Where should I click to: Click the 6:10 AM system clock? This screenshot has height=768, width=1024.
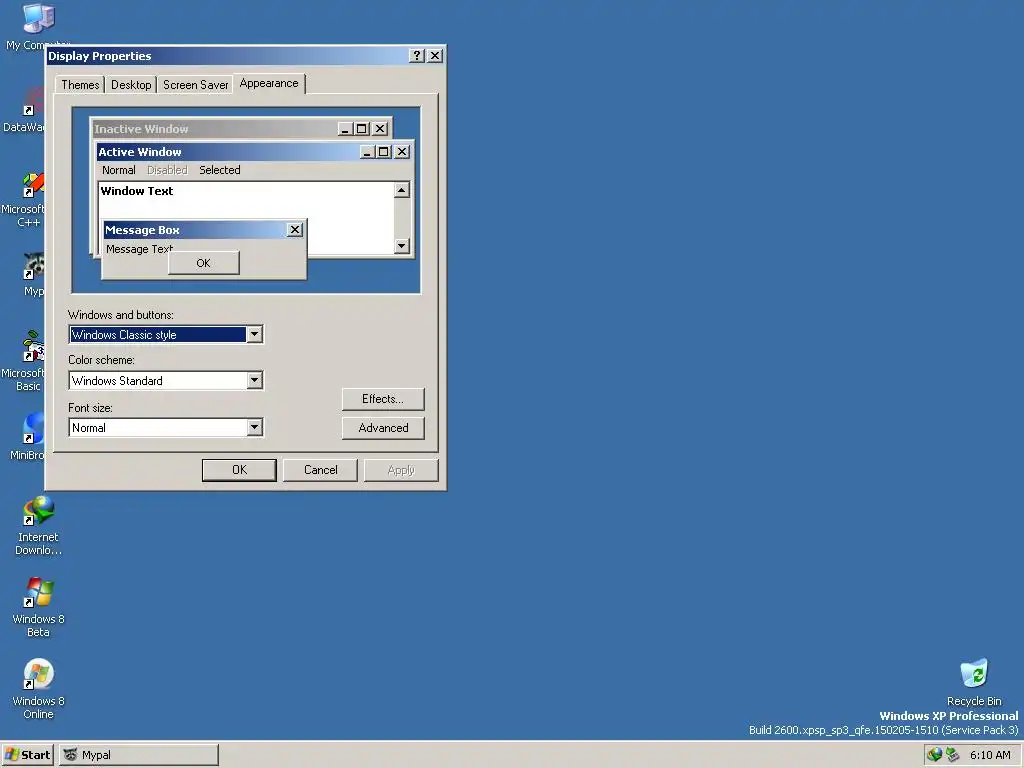990,755
